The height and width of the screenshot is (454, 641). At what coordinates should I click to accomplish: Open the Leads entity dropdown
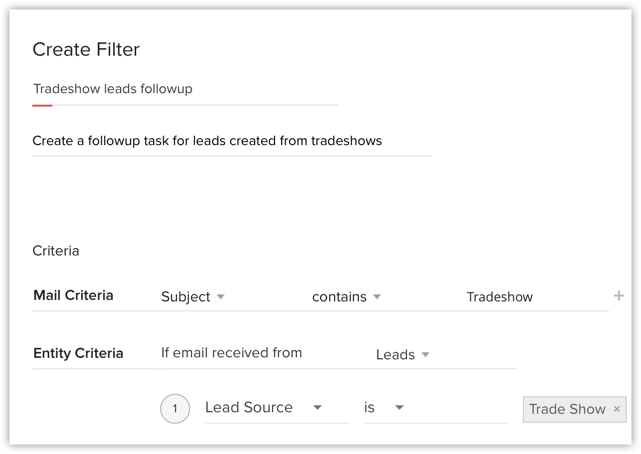click(x=402, y=355)
